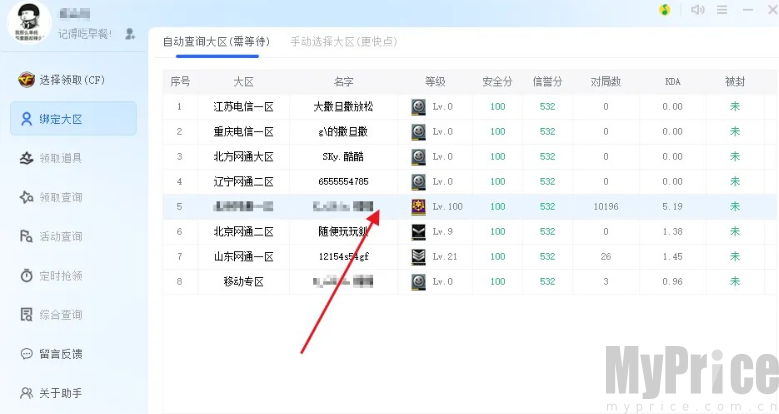Click rank icon in 辽宁网通二区 row
Screen dimensions: 779x414
point(418,181)
